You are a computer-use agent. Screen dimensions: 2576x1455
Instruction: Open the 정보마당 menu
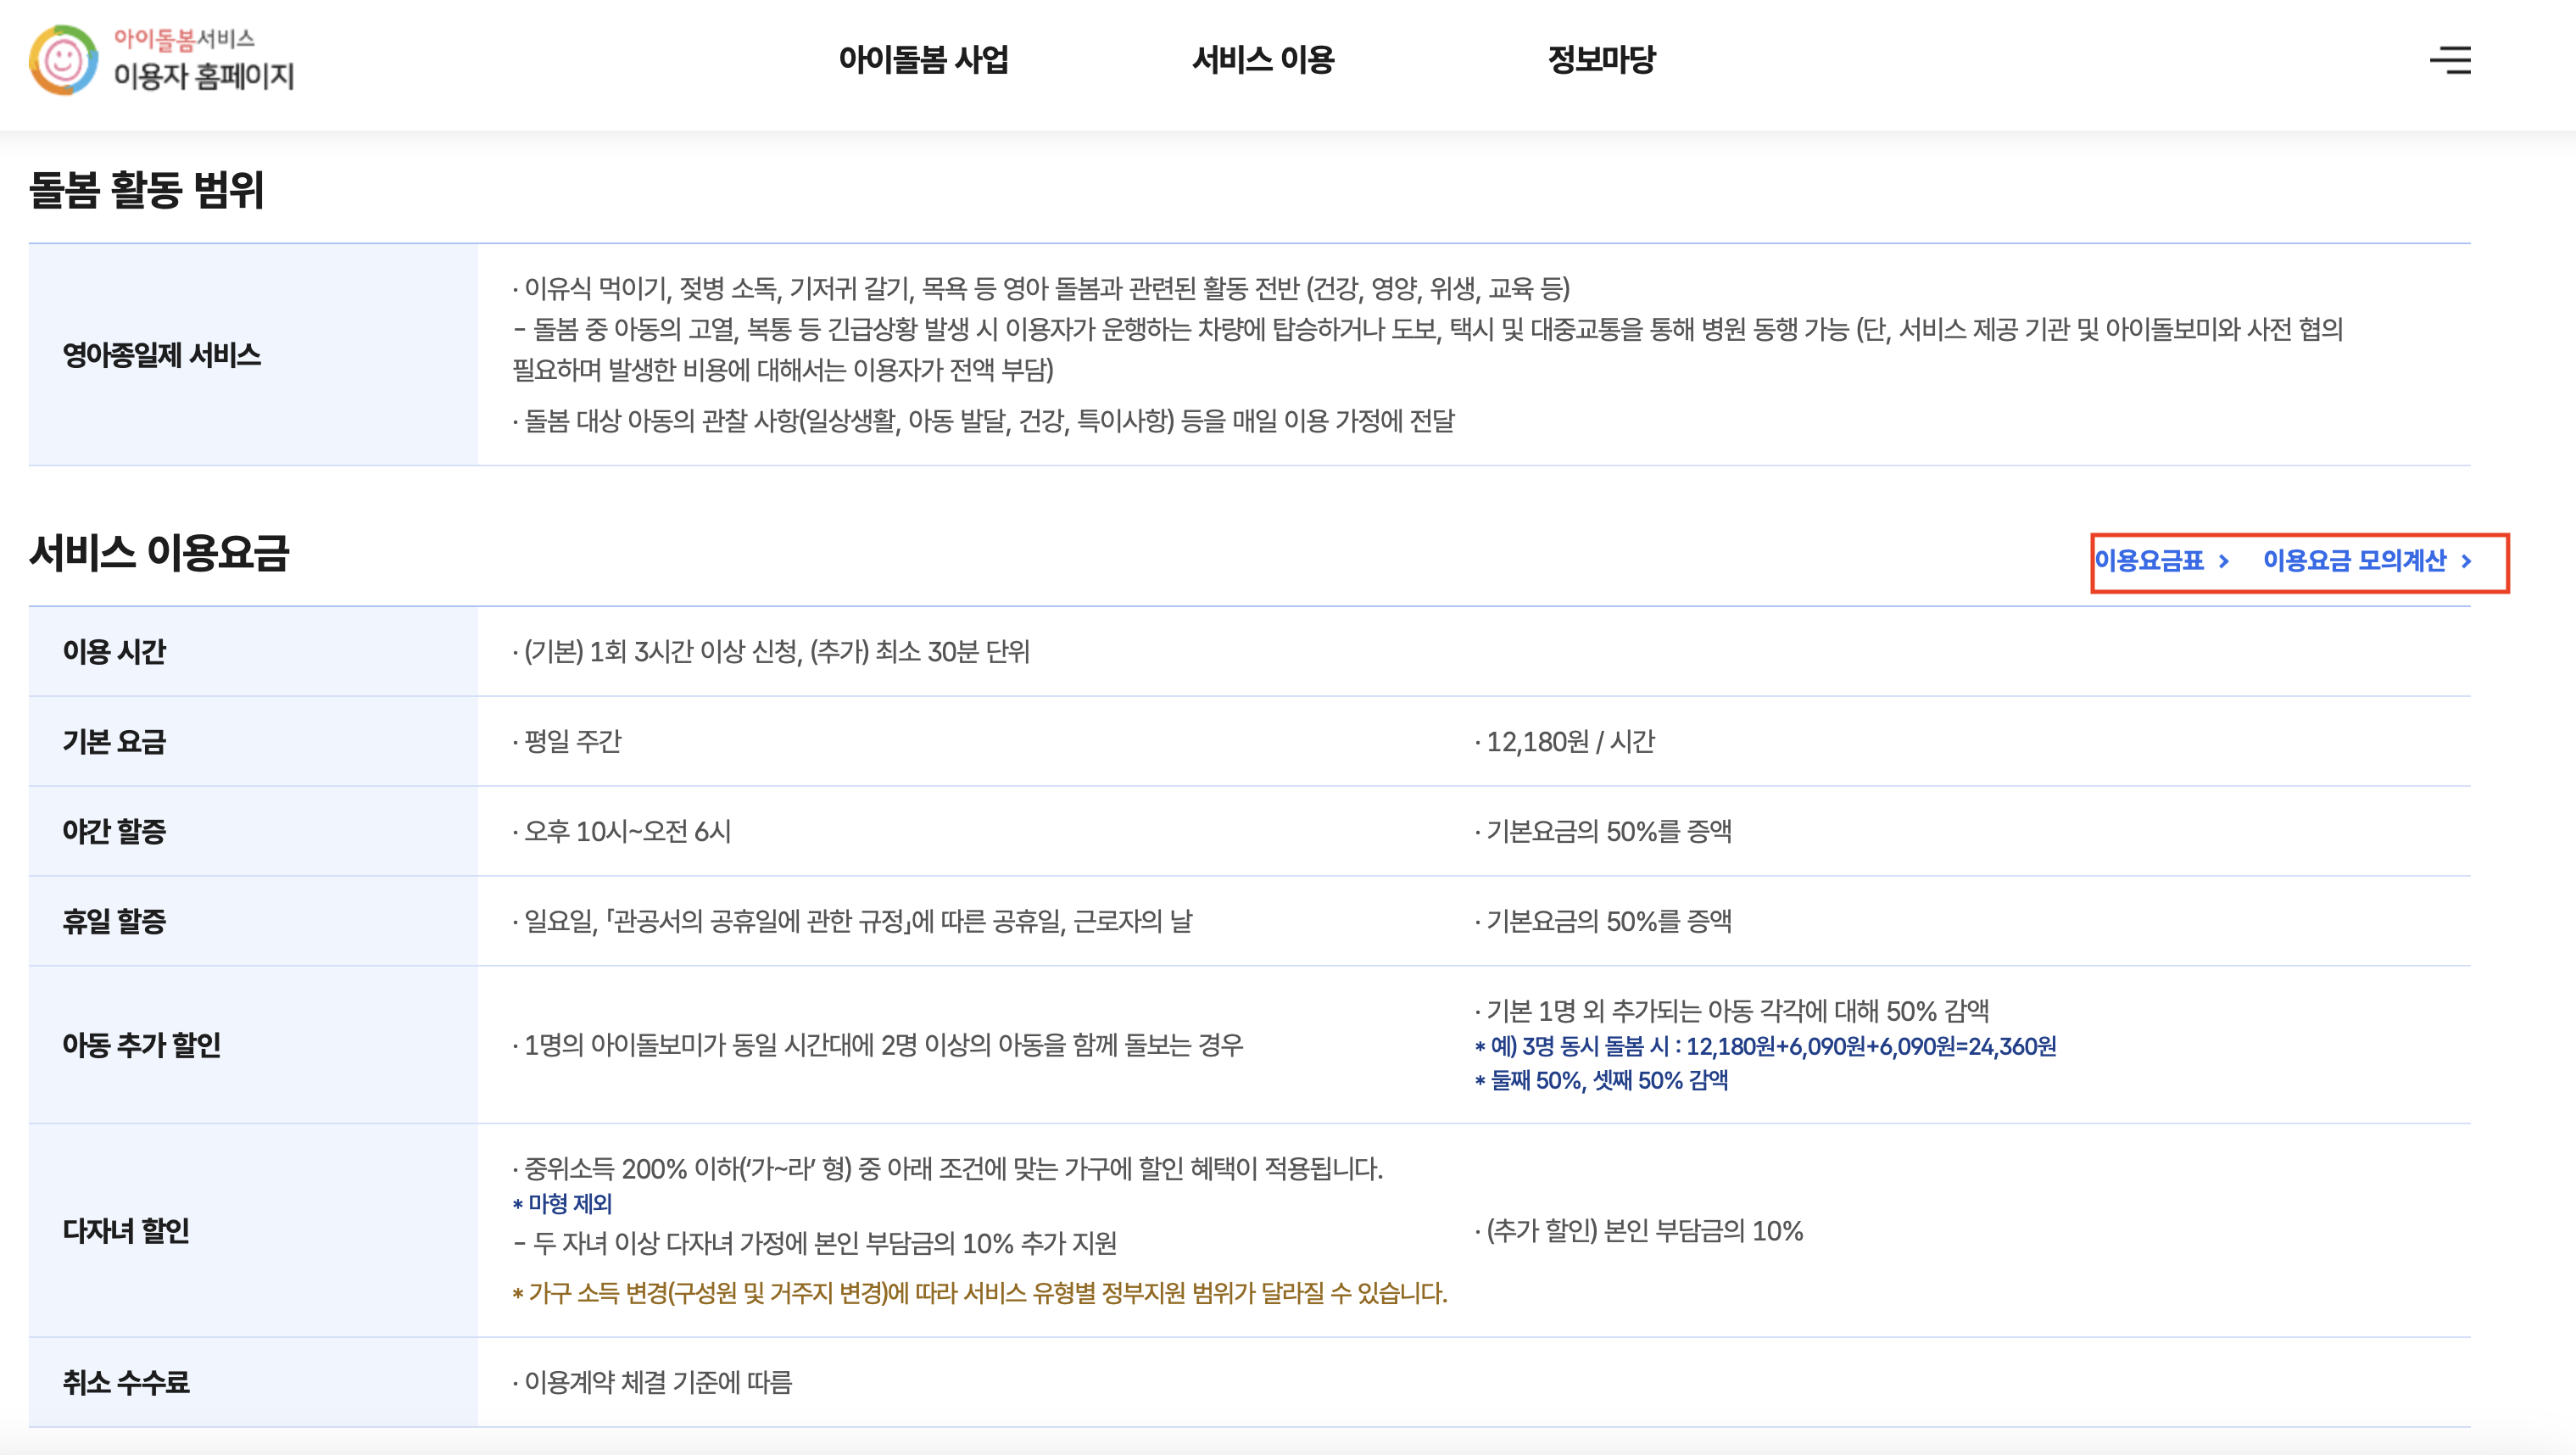point(1601,60)
